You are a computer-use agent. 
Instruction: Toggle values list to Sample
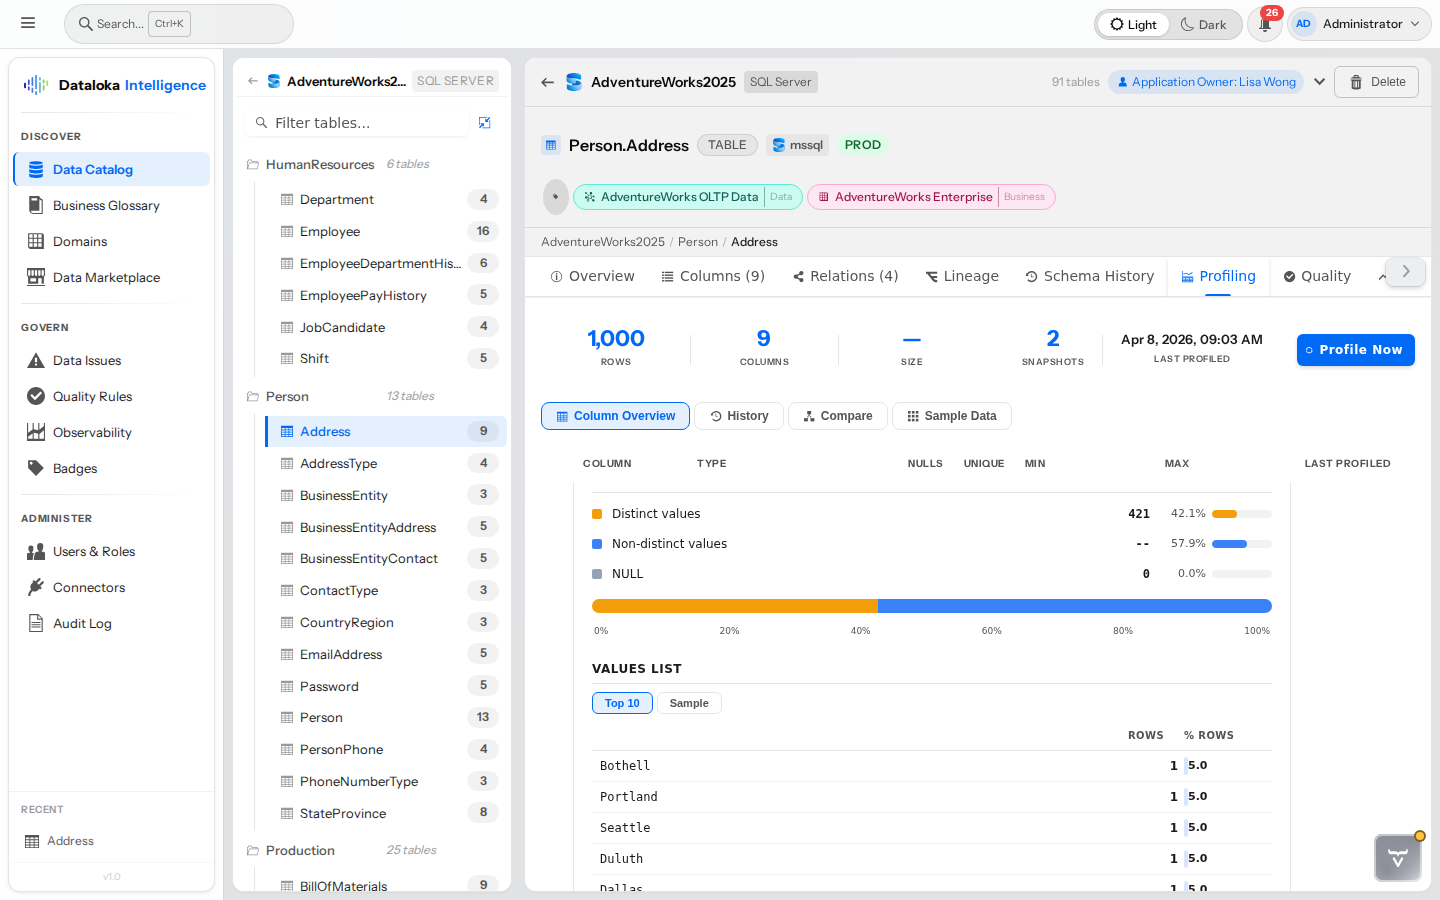tap(688, 703)
